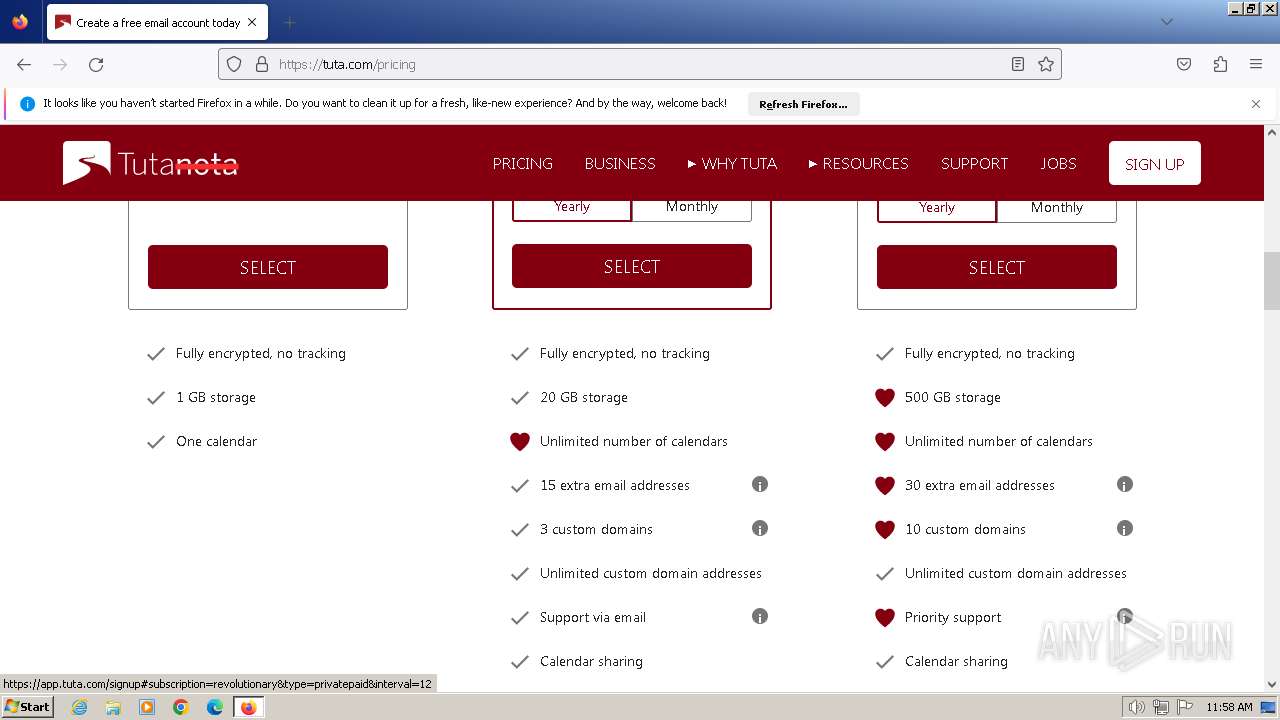Open the site security shield icon
The image size is (1280, 720).
click(x=234, y=64)
